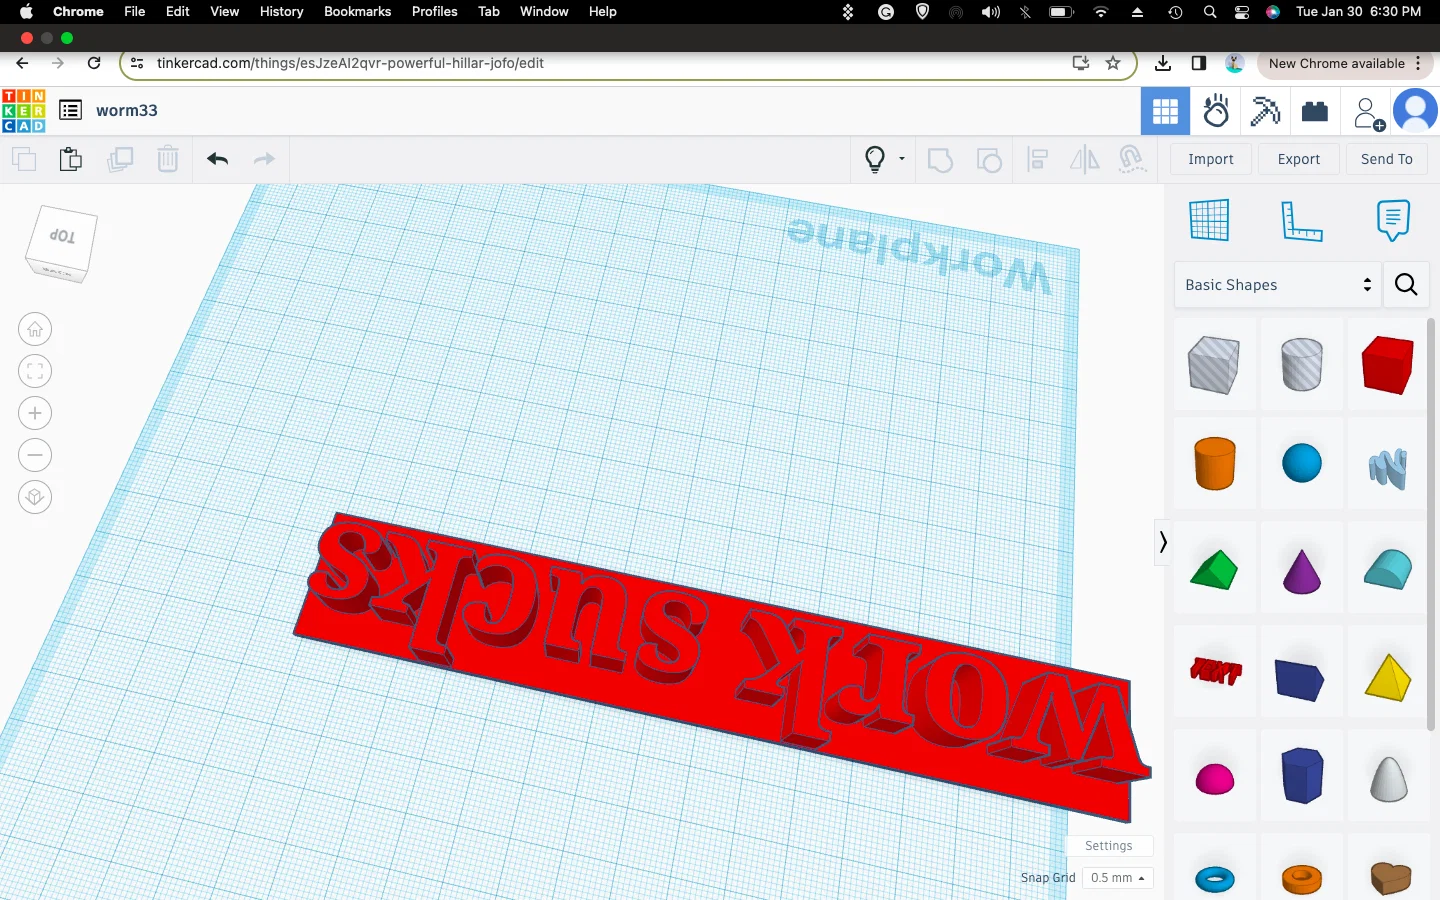The height and width of the screenshot is (900, 1440).
Task: Select the Workplane tool
Action: [x=1209, y=220]
